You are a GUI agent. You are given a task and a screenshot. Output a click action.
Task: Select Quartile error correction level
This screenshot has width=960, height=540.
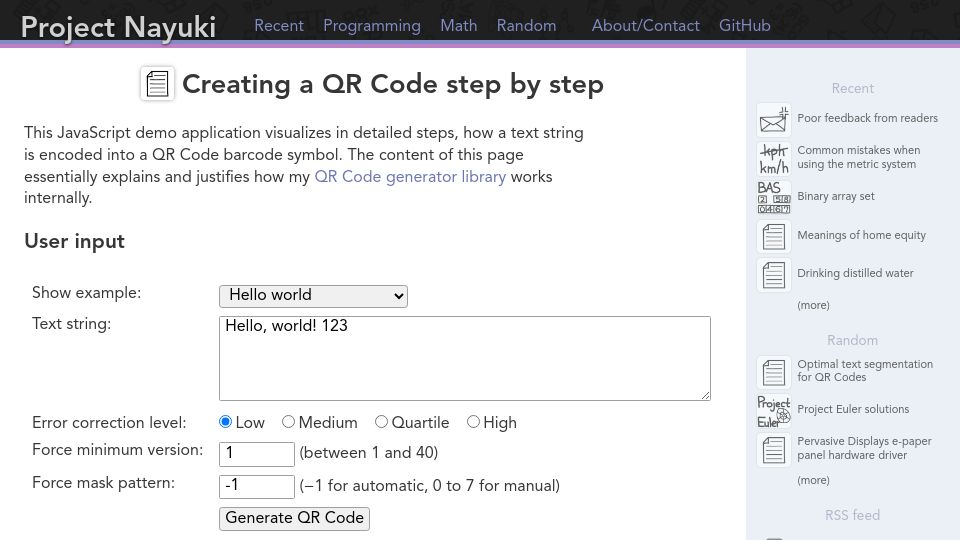click(381, 422)
